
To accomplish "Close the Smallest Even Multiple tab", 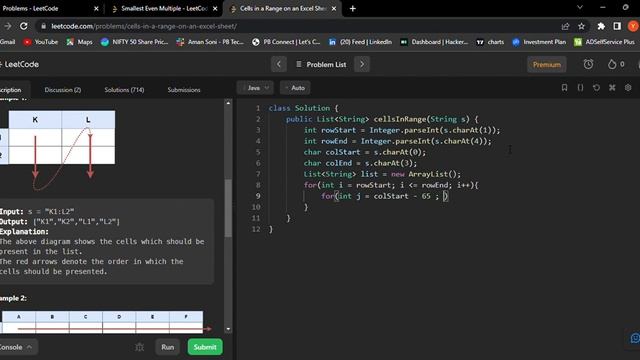I will (x=215, y=9).
